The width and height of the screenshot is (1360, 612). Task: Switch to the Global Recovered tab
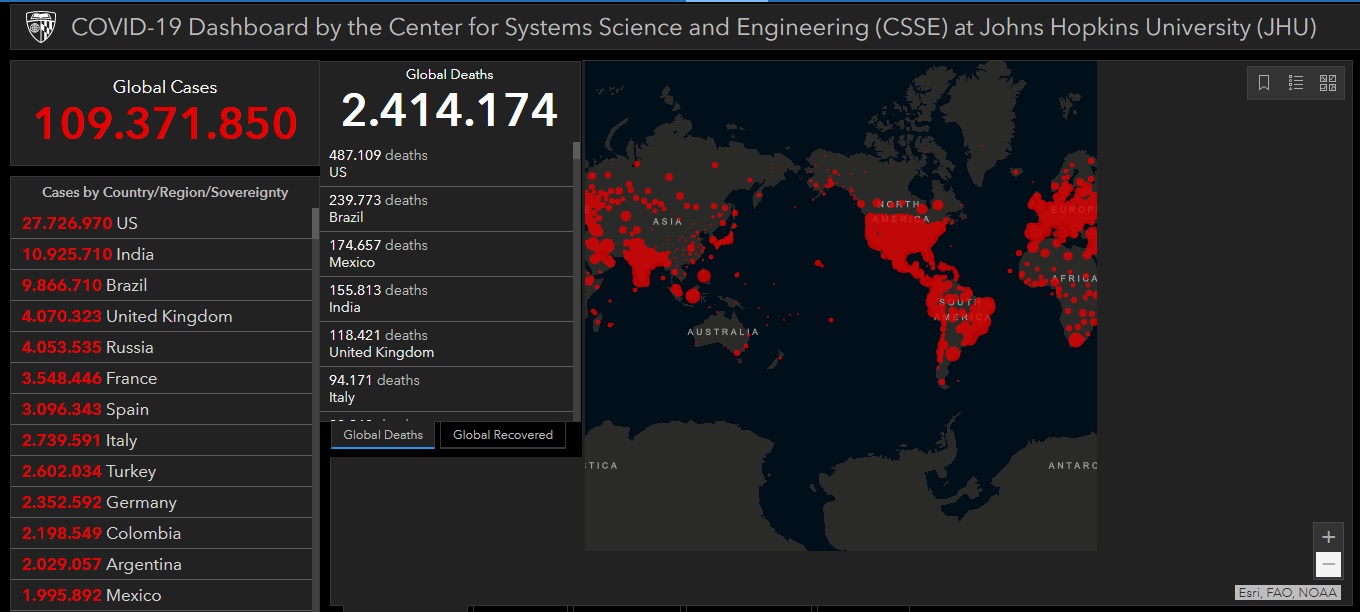pyautogui.click(x=502, y=435)
